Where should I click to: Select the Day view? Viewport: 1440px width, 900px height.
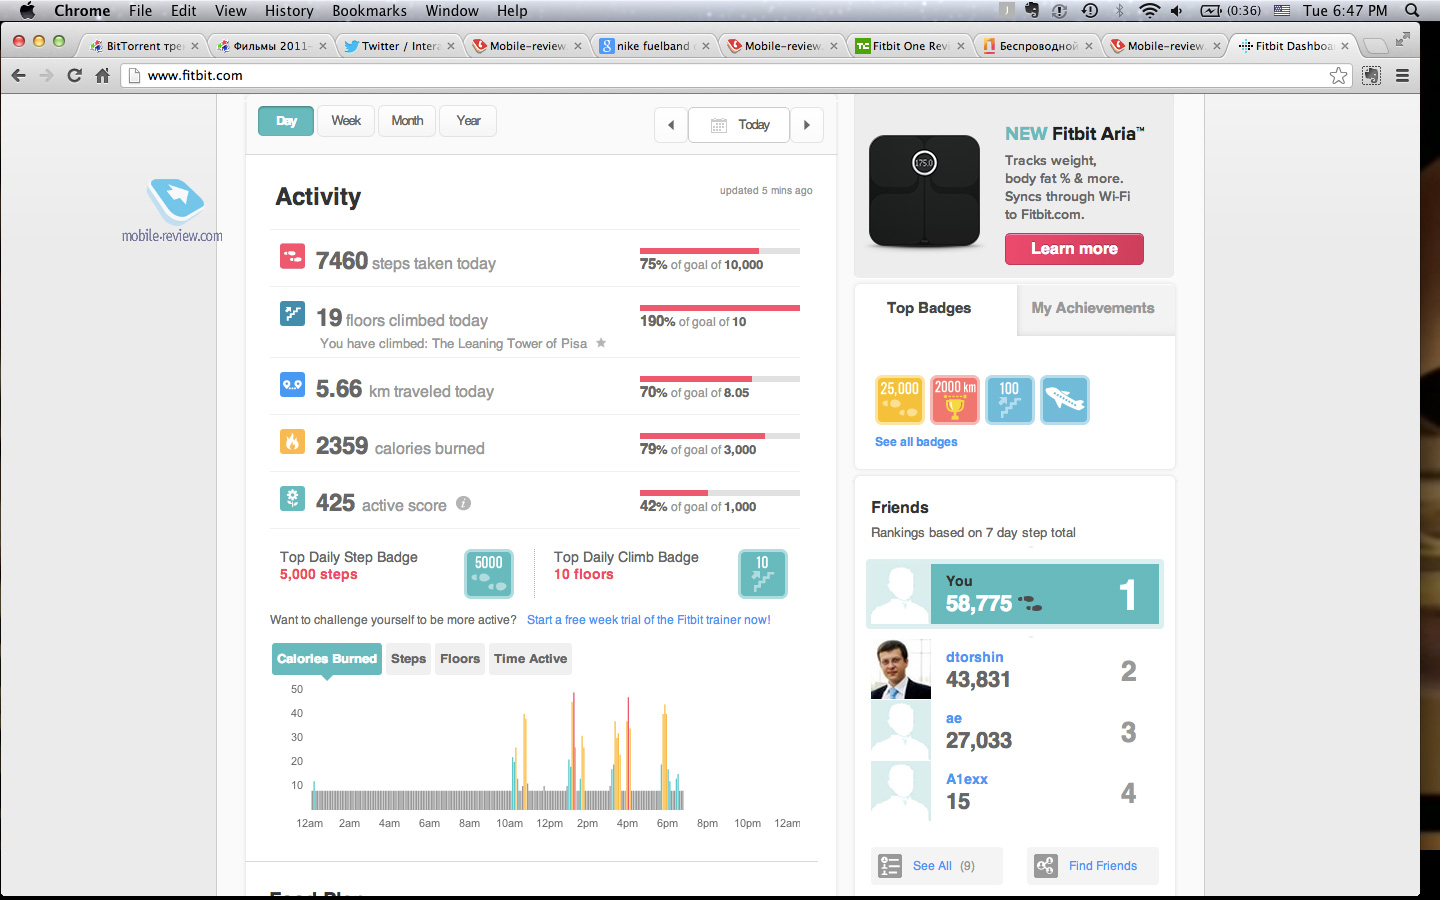(286, 121)
